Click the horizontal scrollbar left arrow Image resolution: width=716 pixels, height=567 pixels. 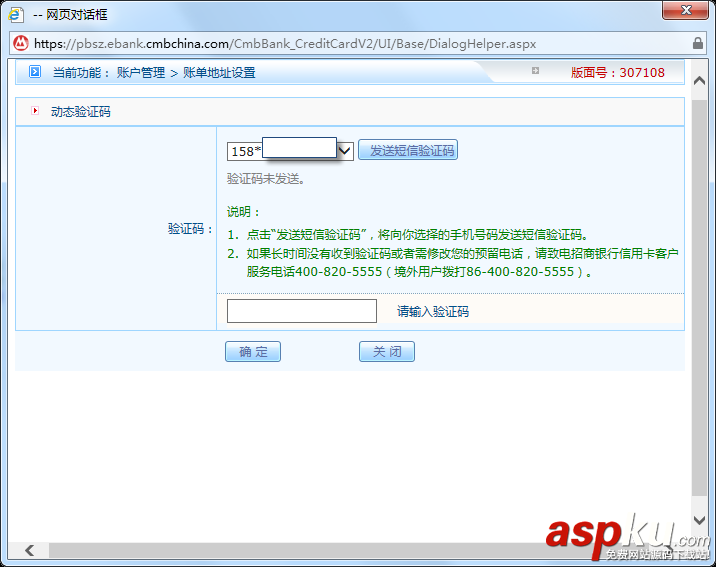[30, 551]
